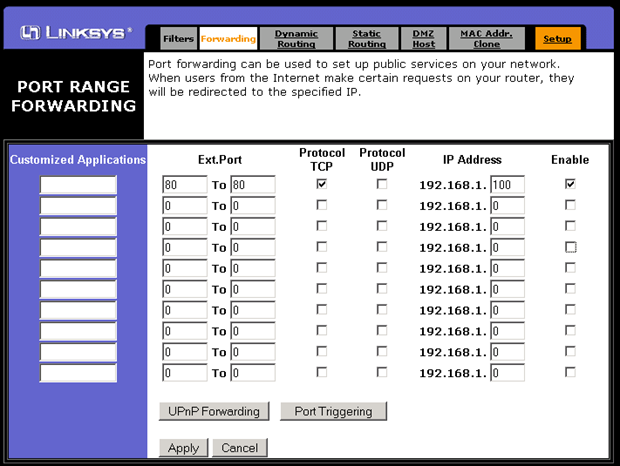Return to the Setup tab
The height and width of the screenshot is (466, 620).
[558, 39]
